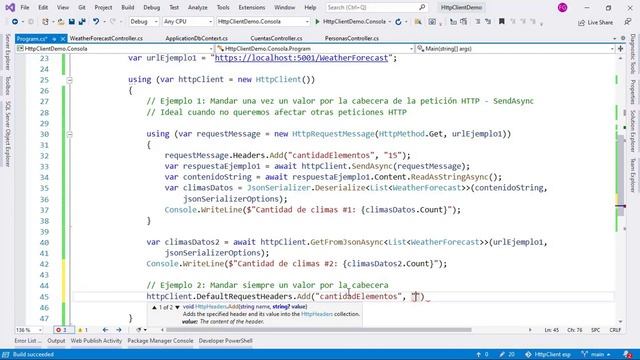Open the Output panel tab

pos(56,341)
